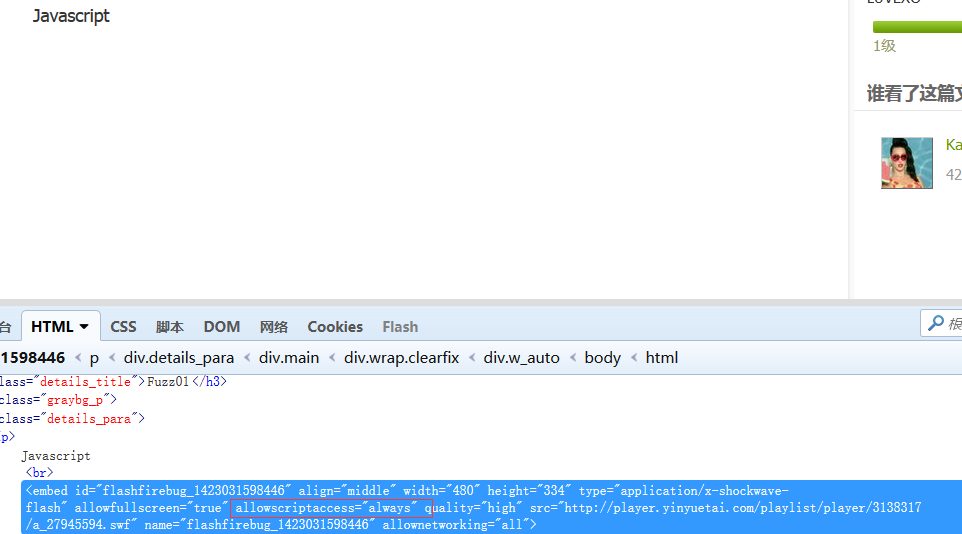Click the details_para class value in HTML tree
Screen dimensions: 962x534
(x=89, y=419)
